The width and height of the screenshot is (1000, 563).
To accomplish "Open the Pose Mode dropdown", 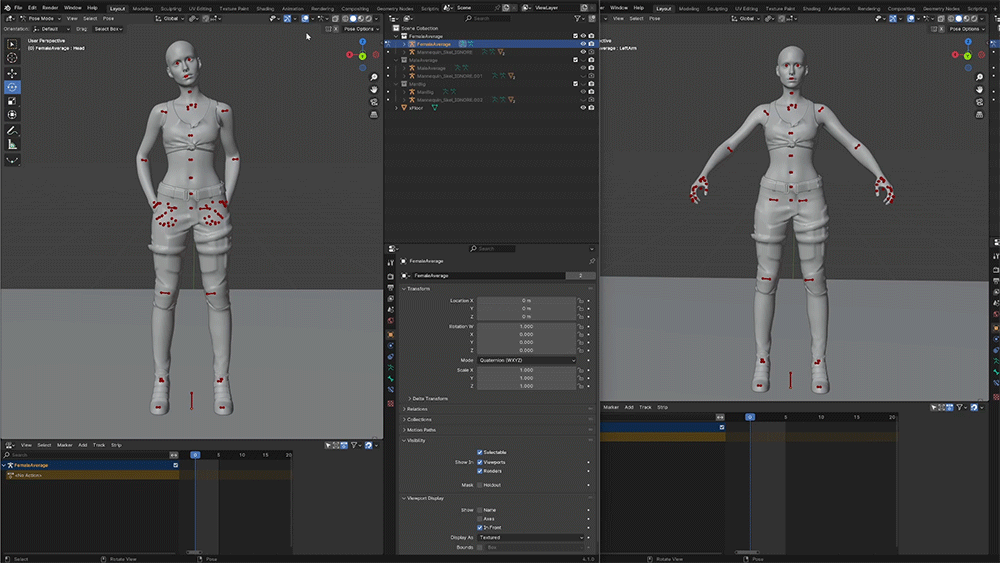I will 40,18.
